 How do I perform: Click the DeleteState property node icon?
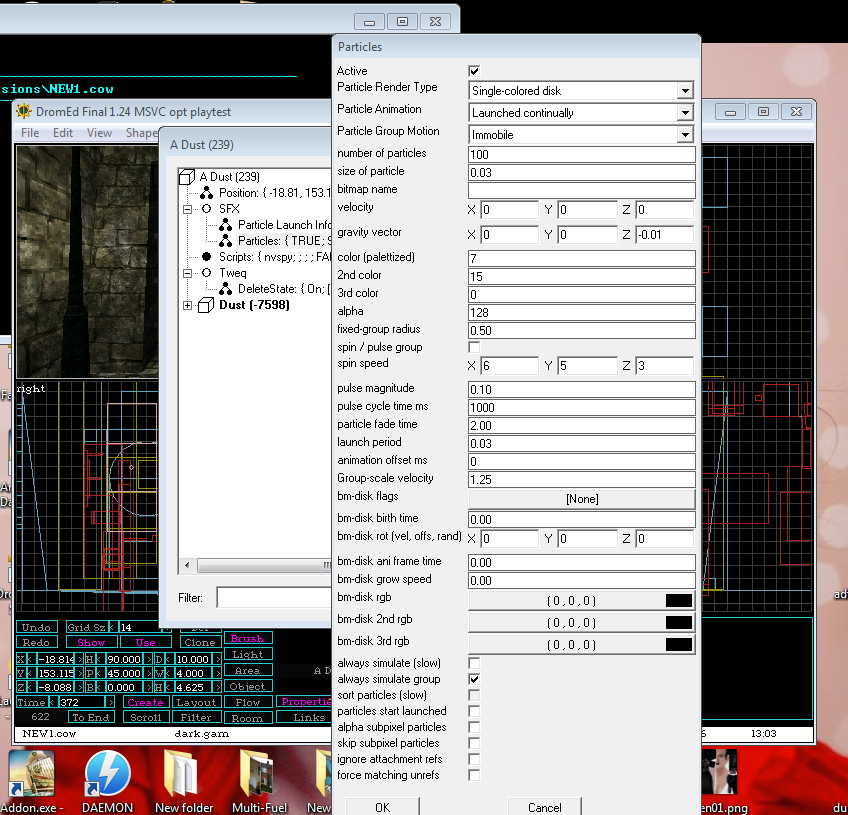[x=225, y=289]
